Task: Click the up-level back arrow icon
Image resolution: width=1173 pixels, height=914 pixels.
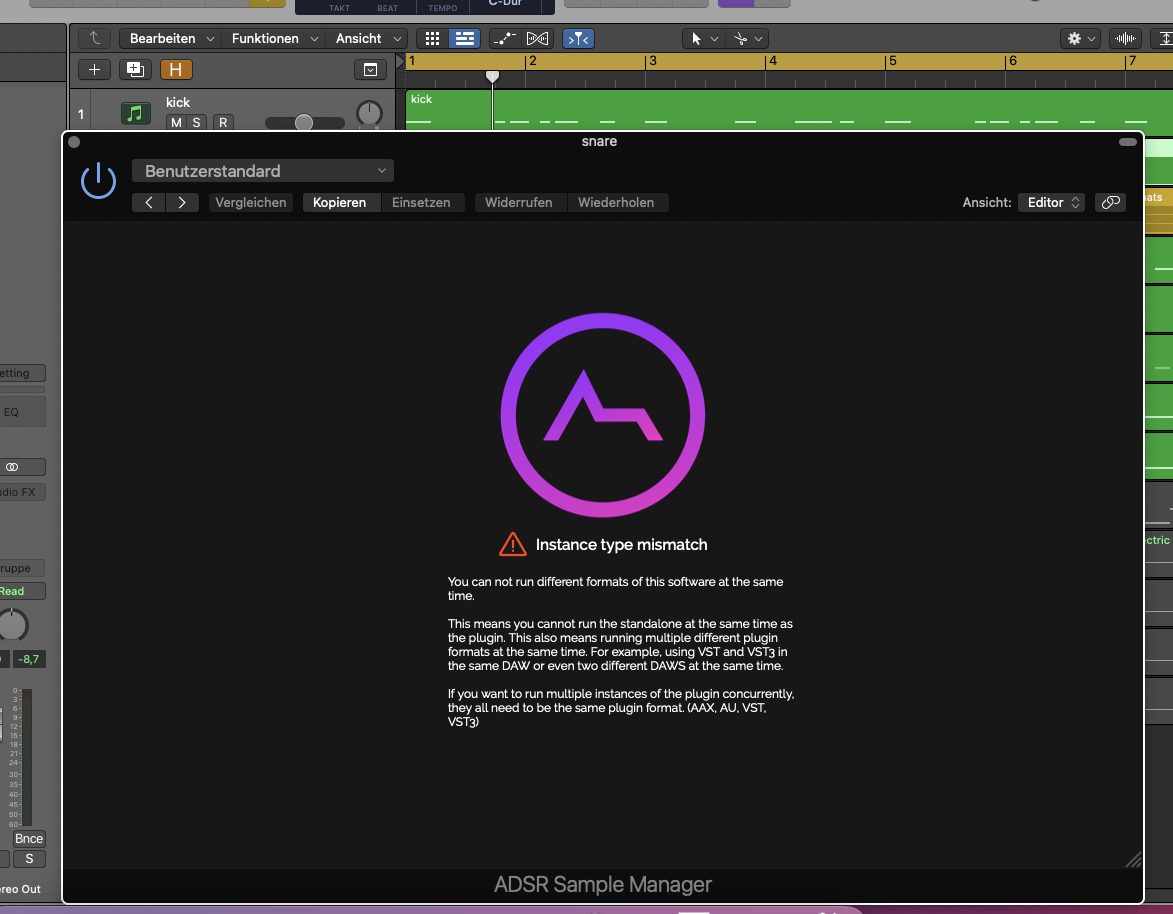Action: (x=94, y=38)
